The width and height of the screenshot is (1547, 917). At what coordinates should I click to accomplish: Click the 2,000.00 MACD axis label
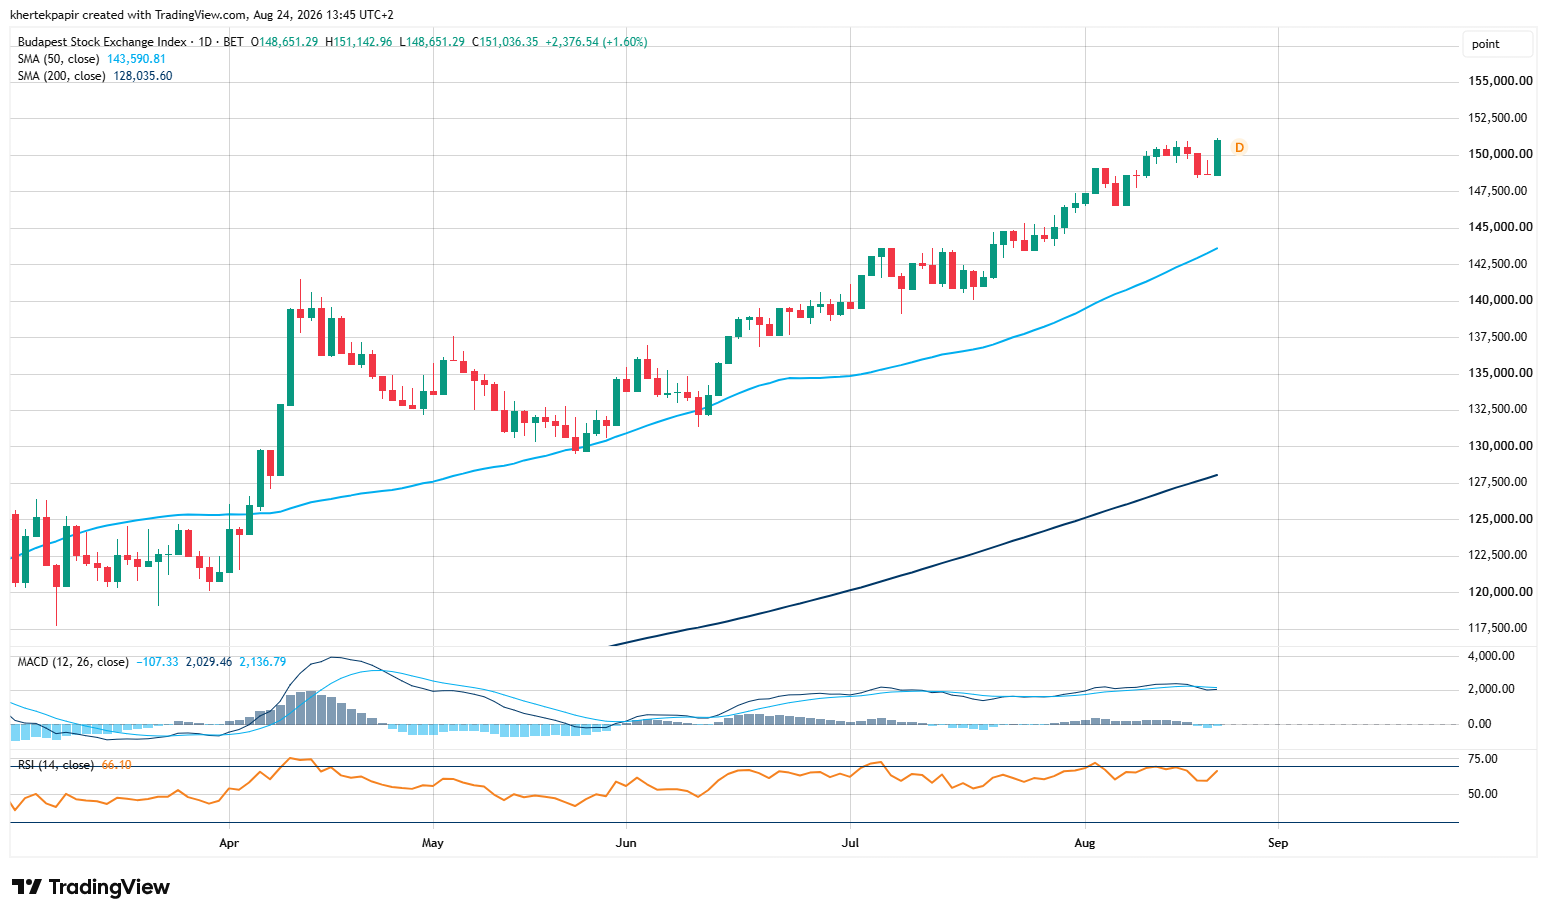[1491, 689]
